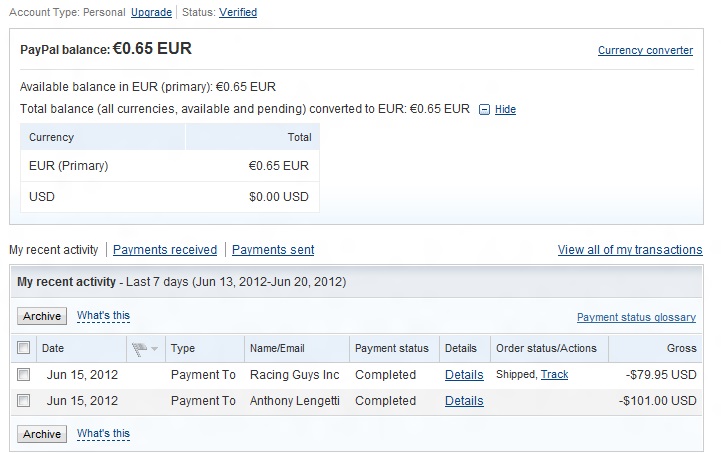
Task: View all of my transactions
Action: coord(630,250)
